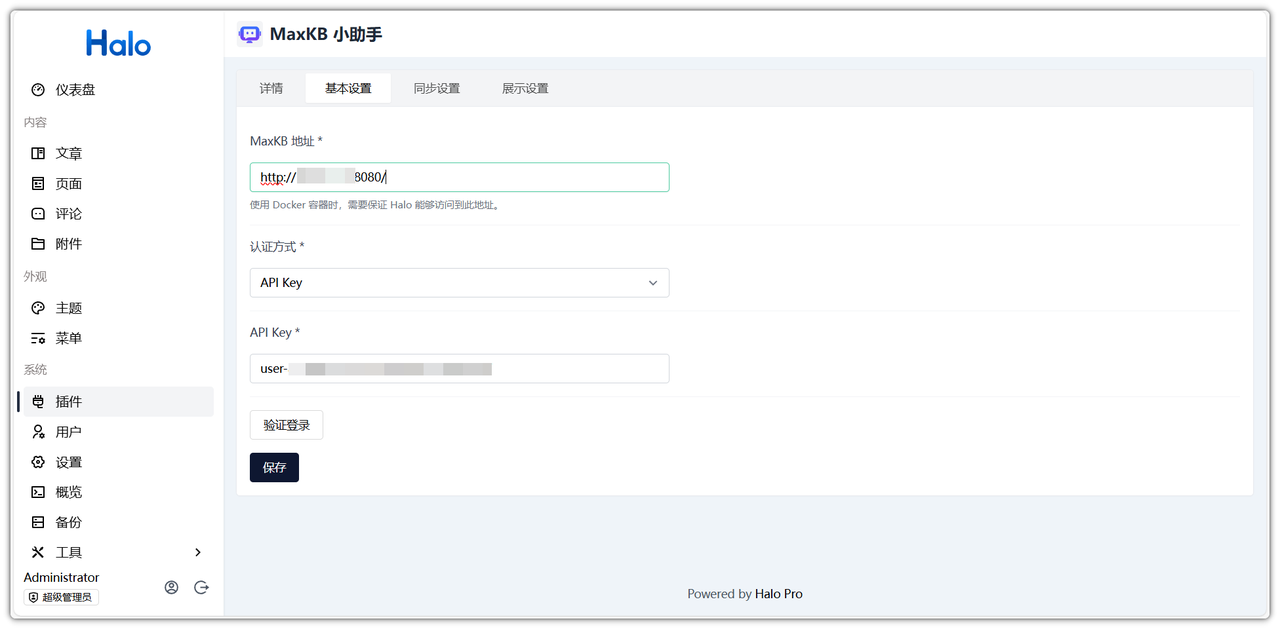Open the Halo Pro footer link

tap(778, 594)
